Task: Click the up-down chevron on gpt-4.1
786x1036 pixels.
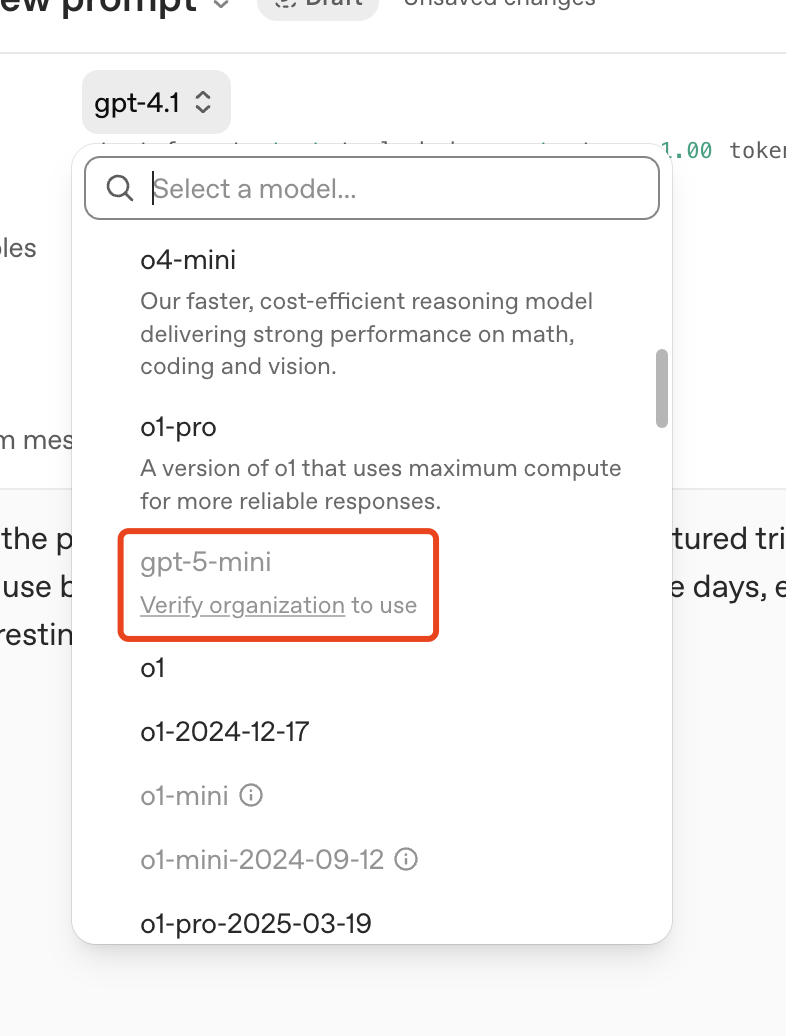Action: click(x=203, y=102)
